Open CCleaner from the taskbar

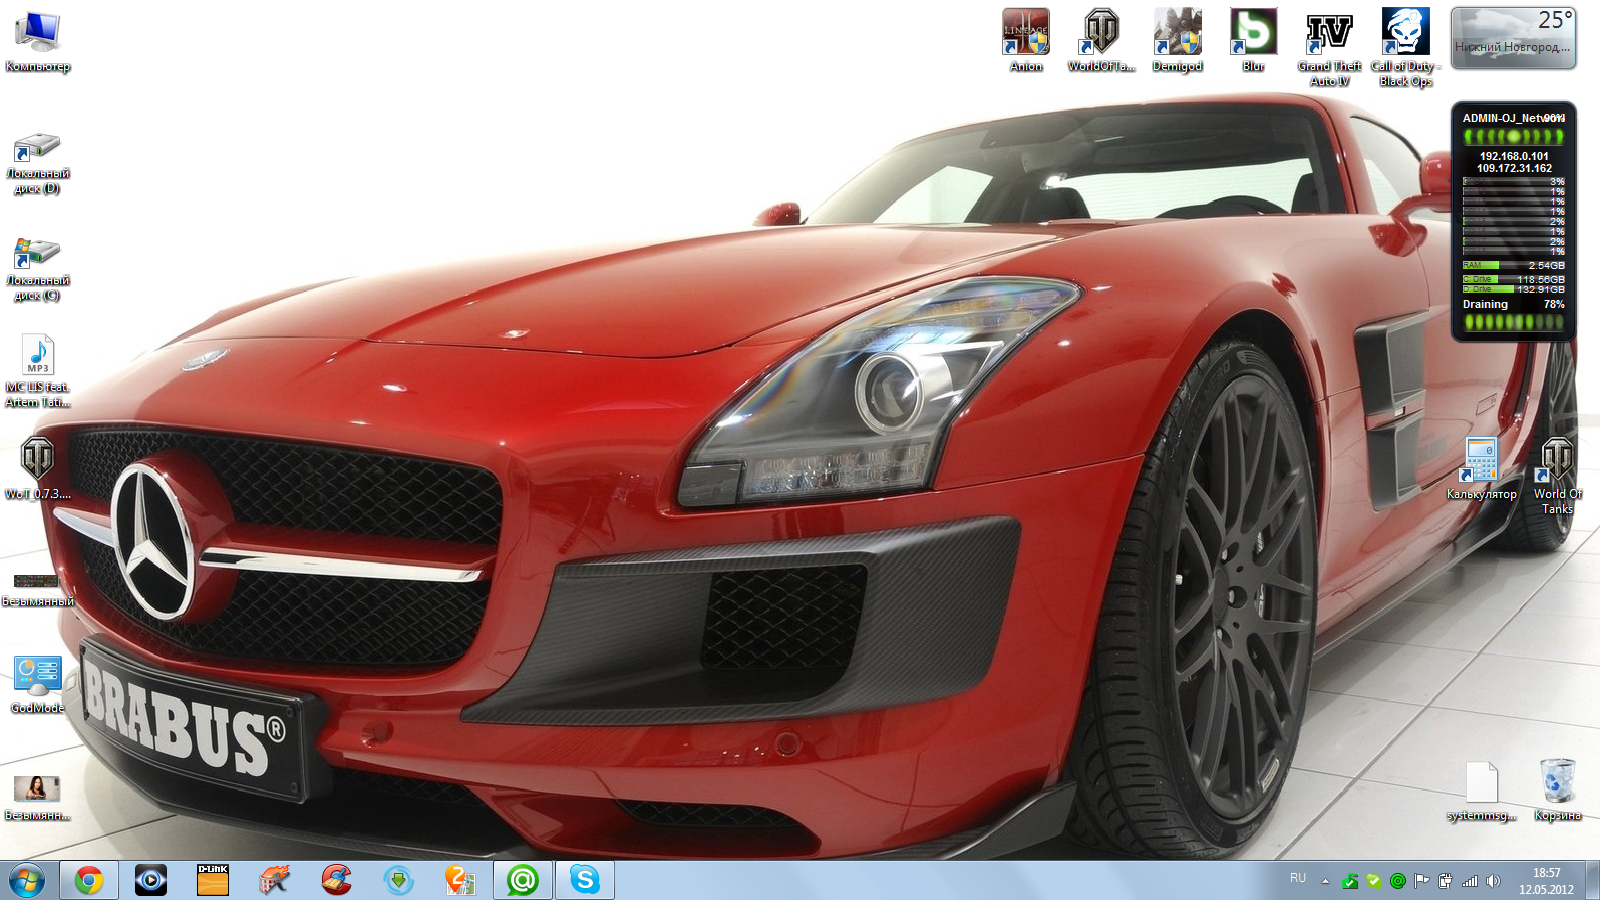(337, 880)
